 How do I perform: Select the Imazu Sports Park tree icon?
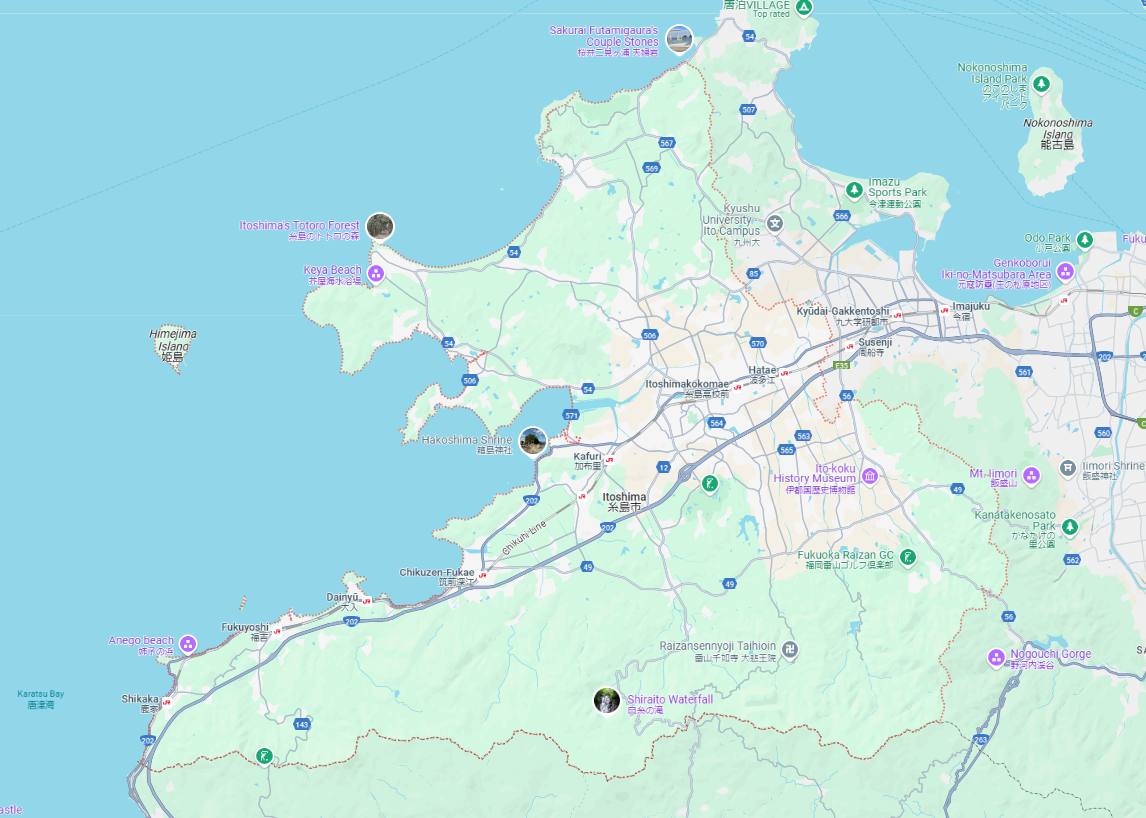854,190
